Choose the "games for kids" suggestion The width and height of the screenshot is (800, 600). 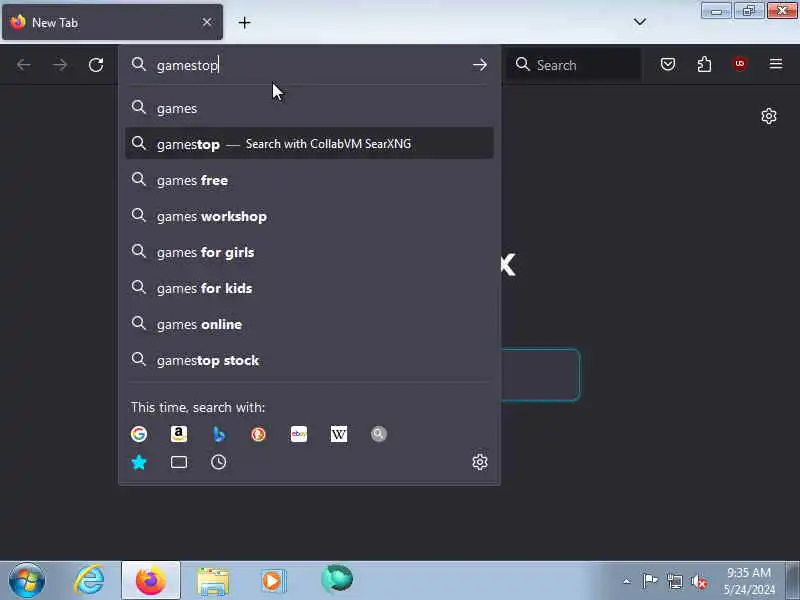(x=309, y=288)
